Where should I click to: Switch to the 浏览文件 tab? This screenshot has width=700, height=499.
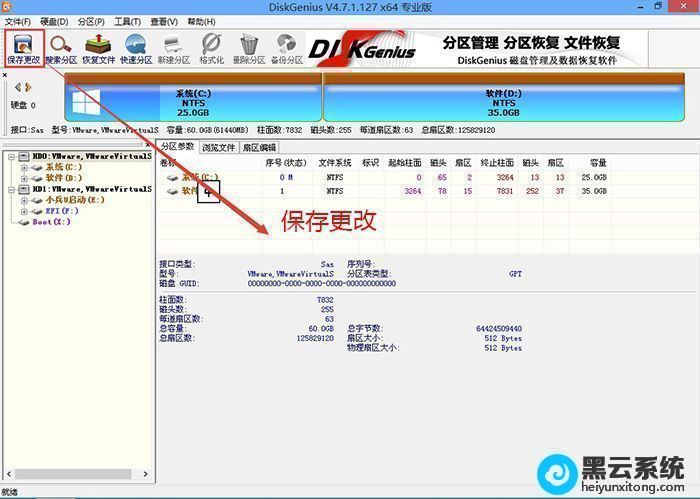(219, 147)
